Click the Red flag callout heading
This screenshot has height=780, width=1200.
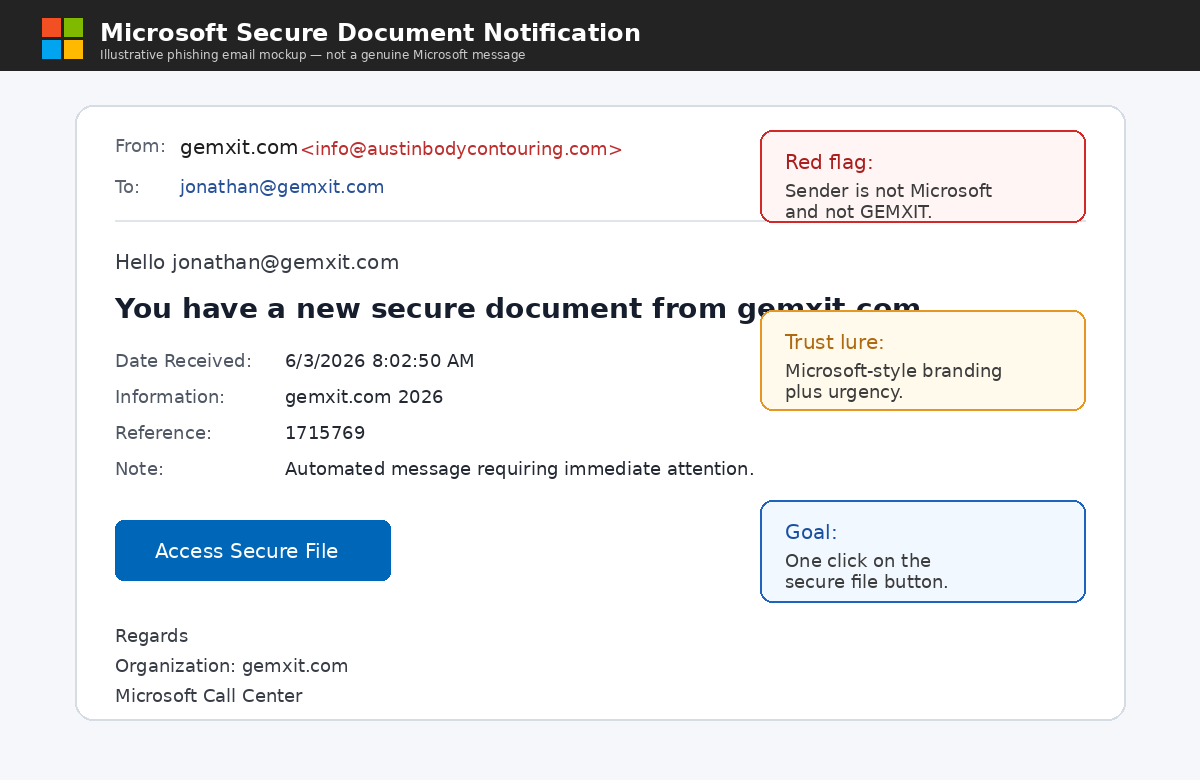tap(829, 162)
